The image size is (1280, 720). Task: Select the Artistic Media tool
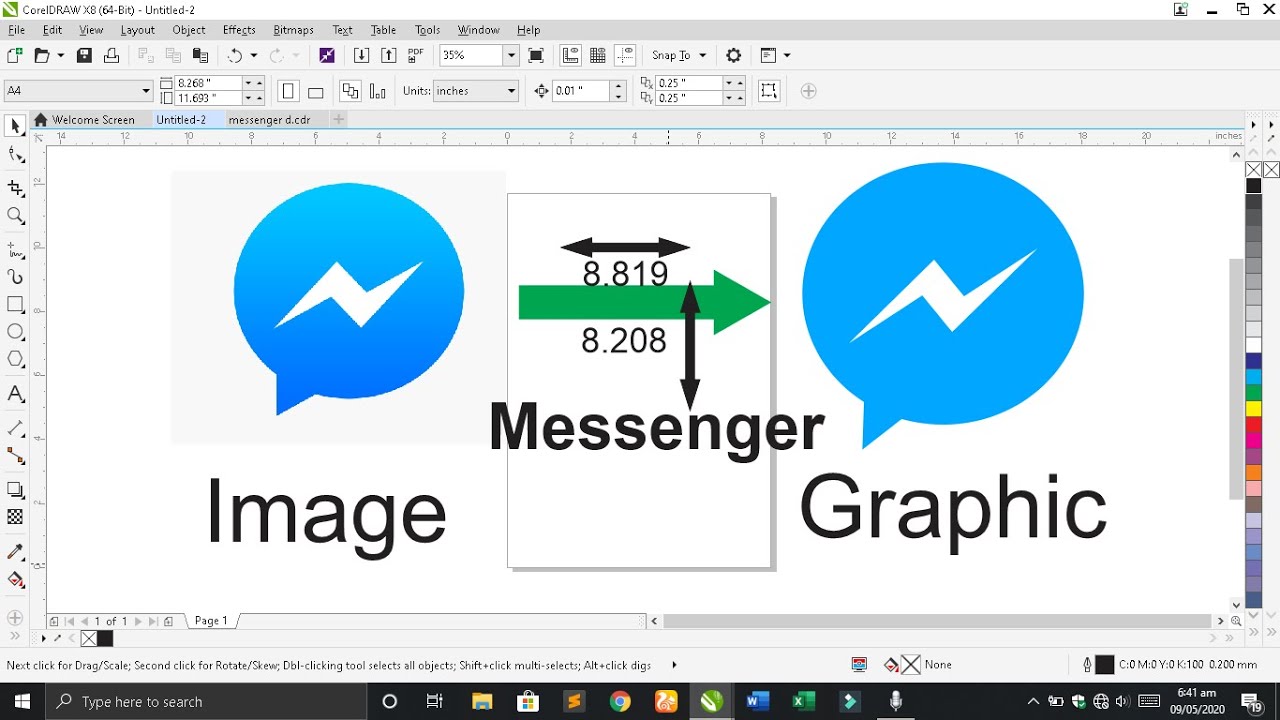(15, 277)
